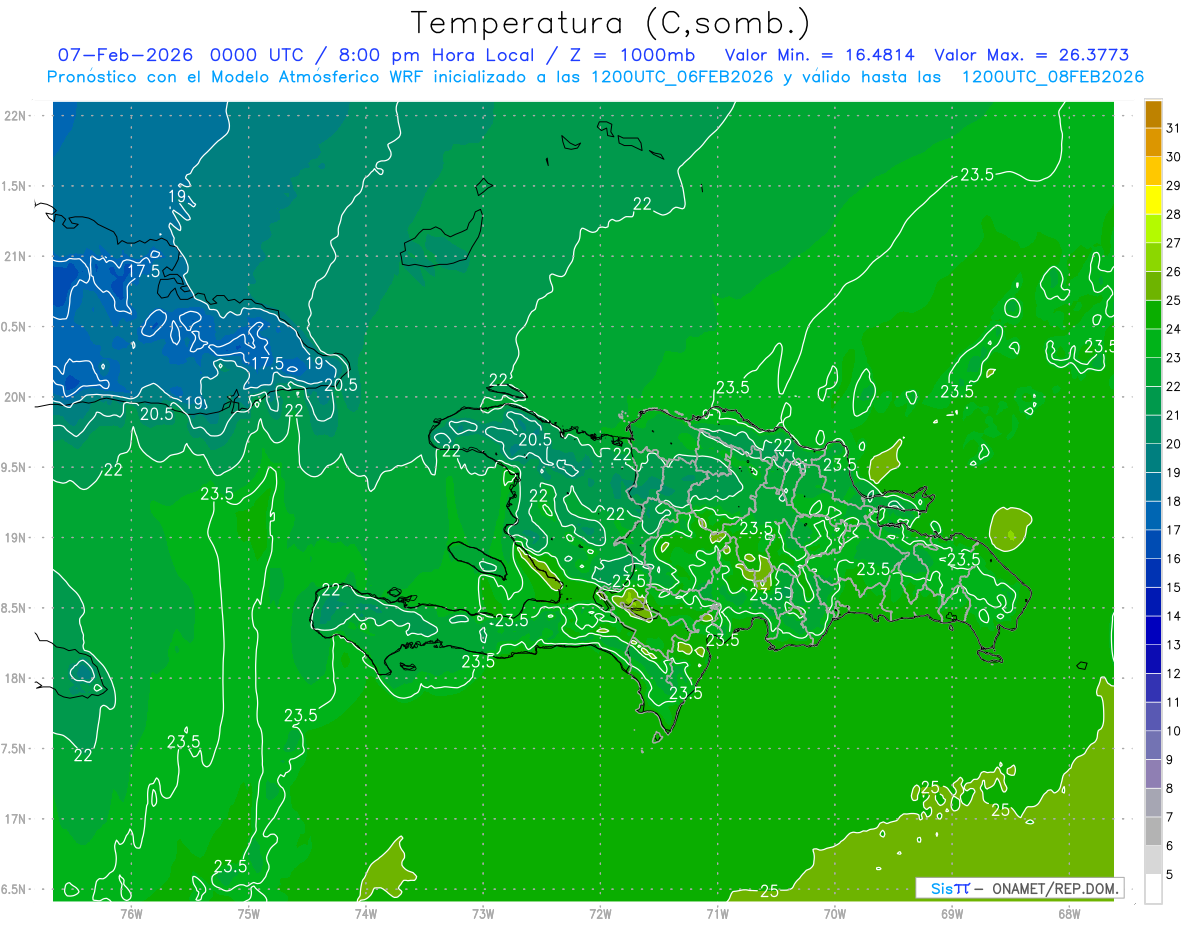Image resolution: width=1200 pixels, height=927 pixels.
Task: Click color scale label 5
Action: pyautogui.click(x=1169, y=875)
